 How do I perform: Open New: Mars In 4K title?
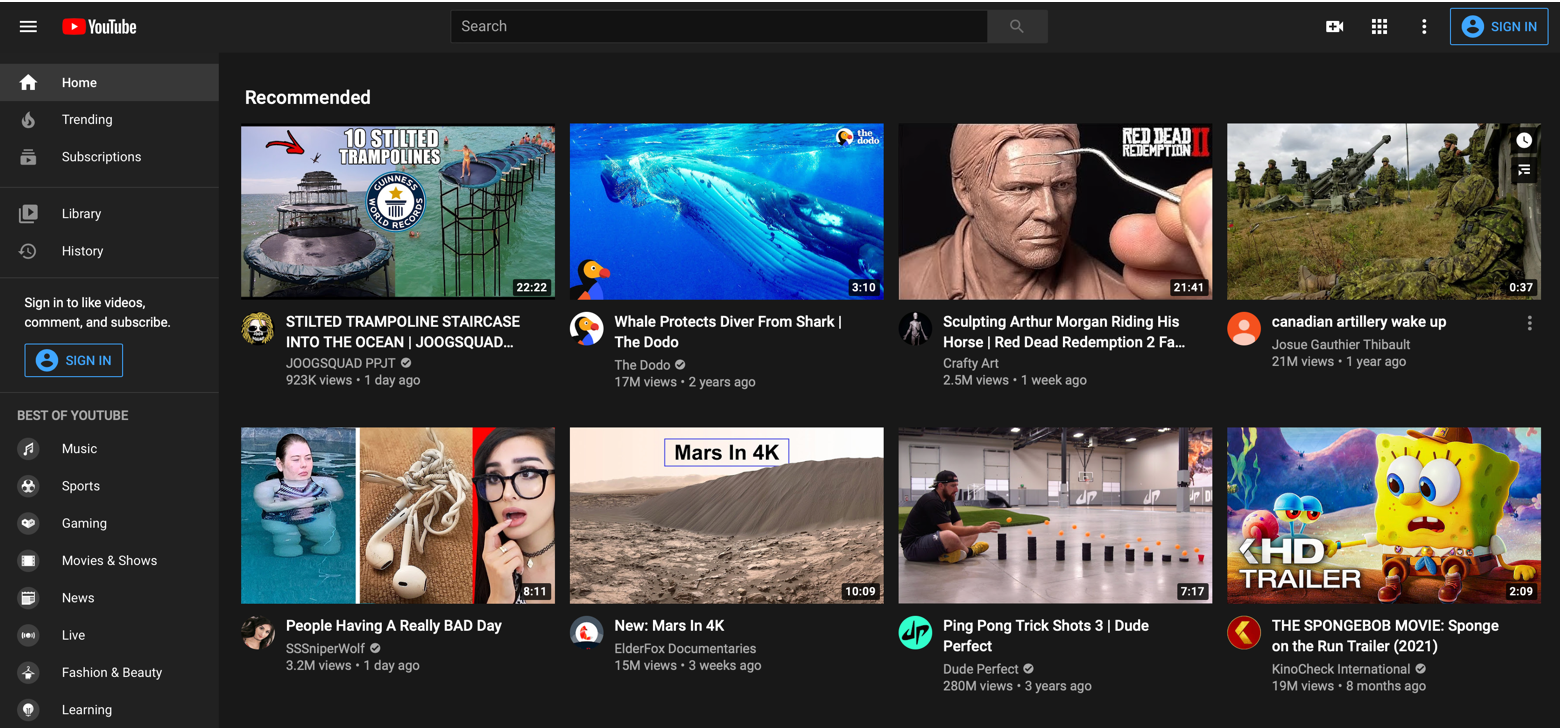pos(669,626)
